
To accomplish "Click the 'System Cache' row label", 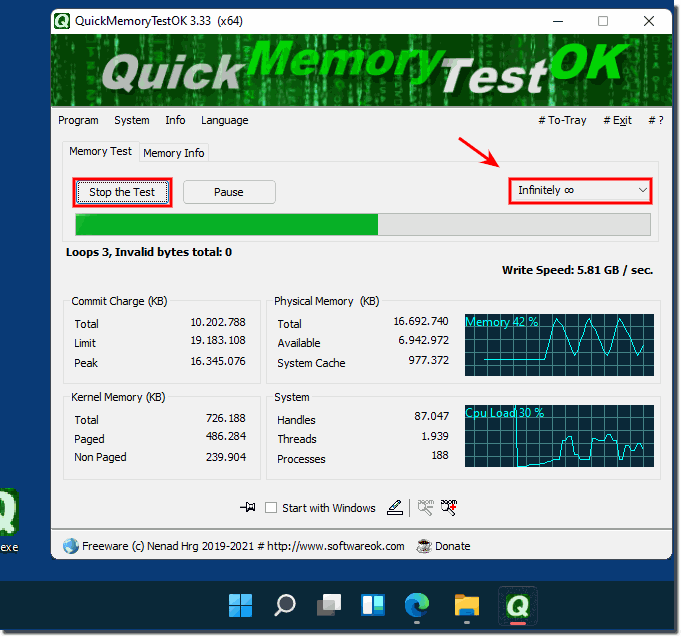I will [311, 363].
